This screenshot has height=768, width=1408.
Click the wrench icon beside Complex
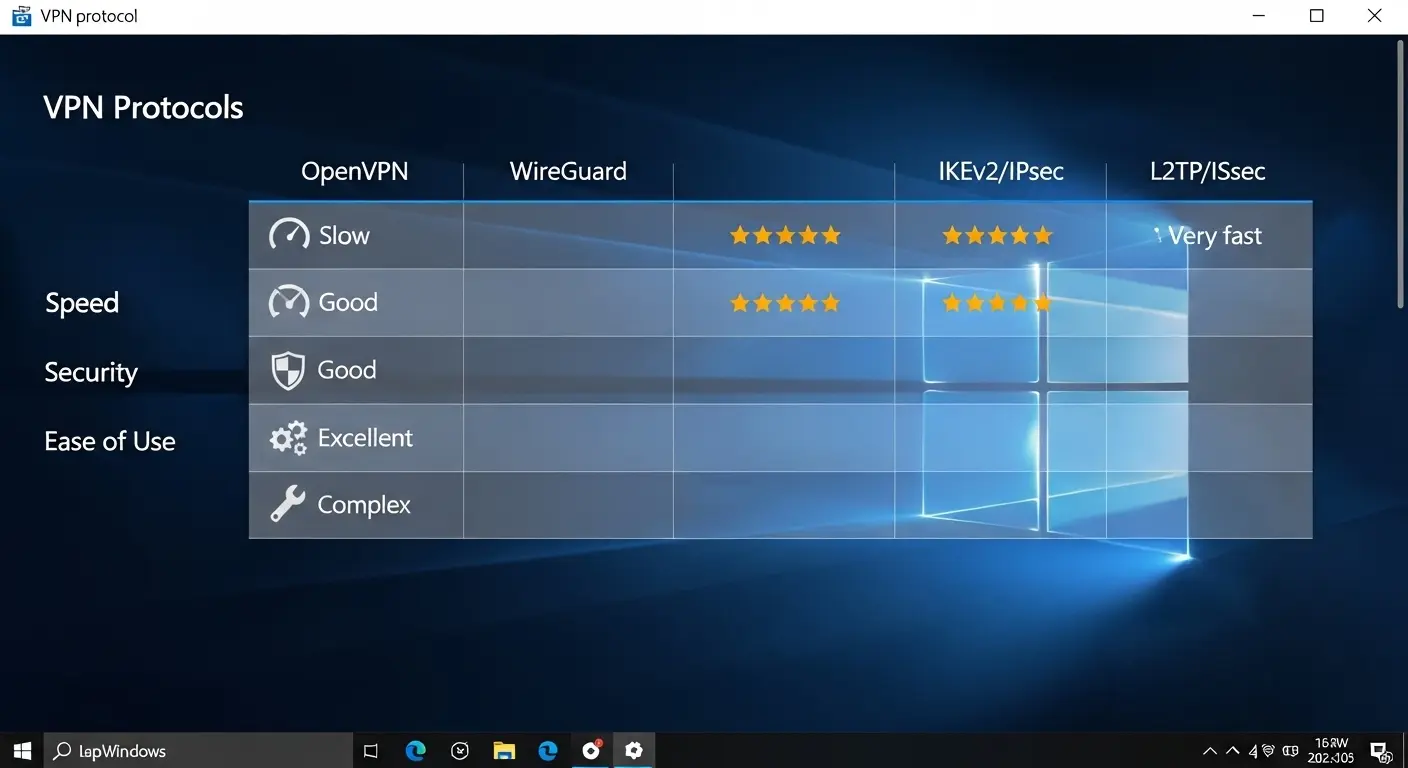pyautogui.click(x=288, y=505)
